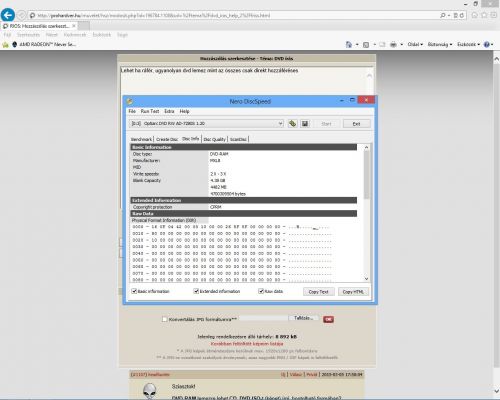Expand the Eszközök command bar dropdown
The width and height of the screenshot is (500, 400).
468,44
